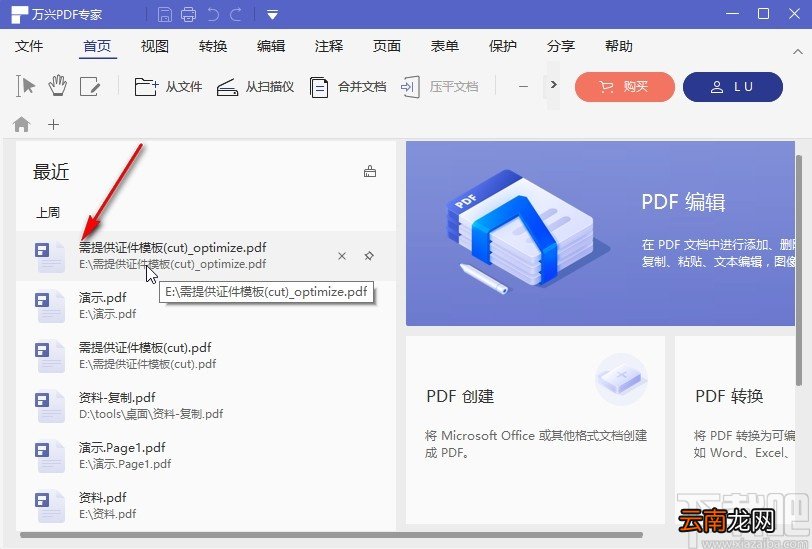Open the quick access customize dropdown
Screen dimensions: 812x549
click(x=272, y=15)
